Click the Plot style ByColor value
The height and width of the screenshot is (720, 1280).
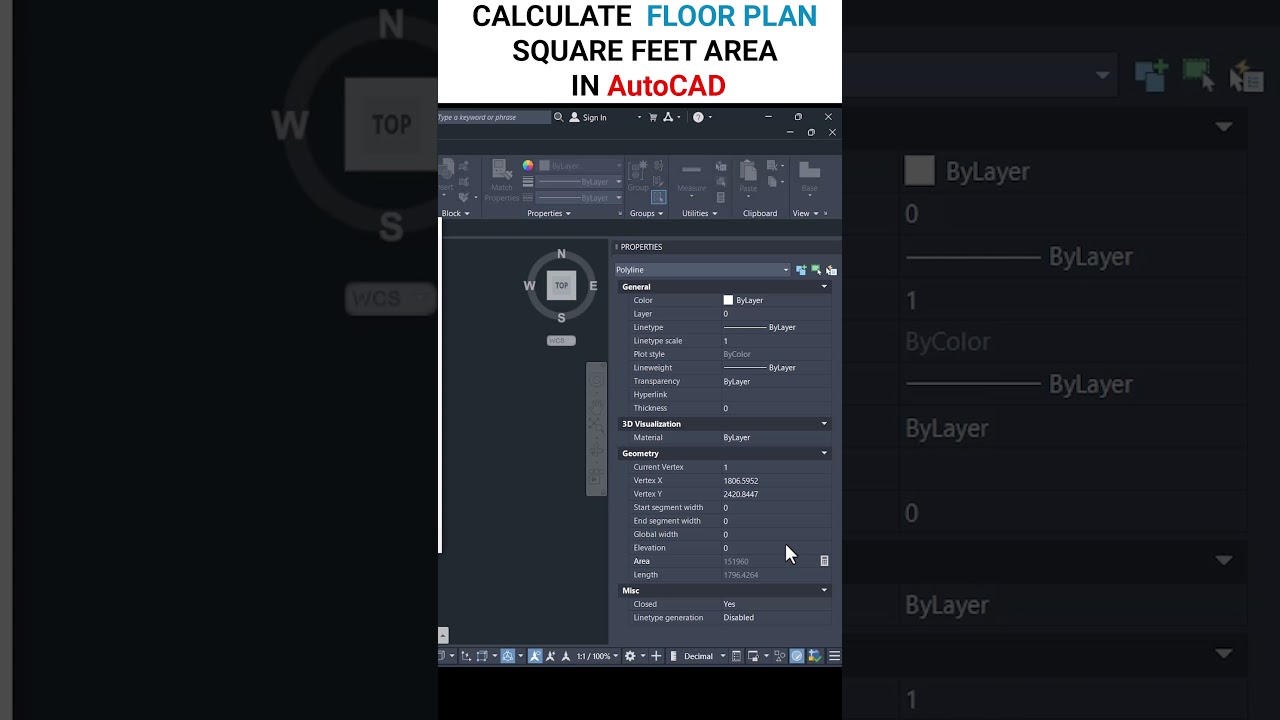737,354
